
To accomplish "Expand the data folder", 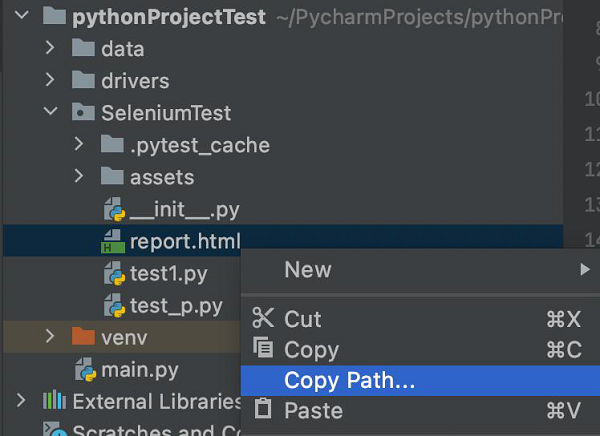I will coord(50,49).
